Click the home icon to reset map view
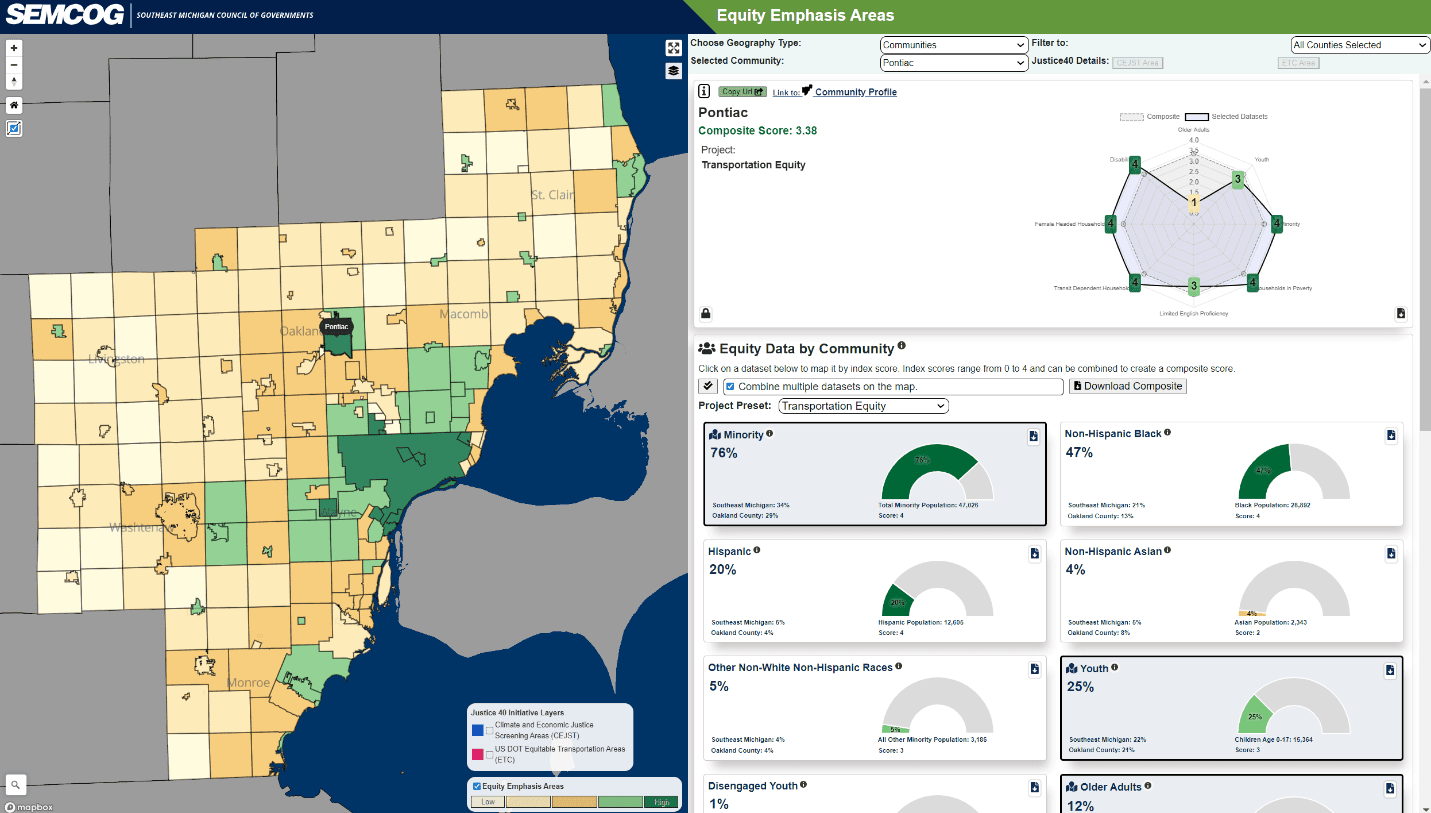The width and height of the screenshot is (1431, 813). point(13,104)
